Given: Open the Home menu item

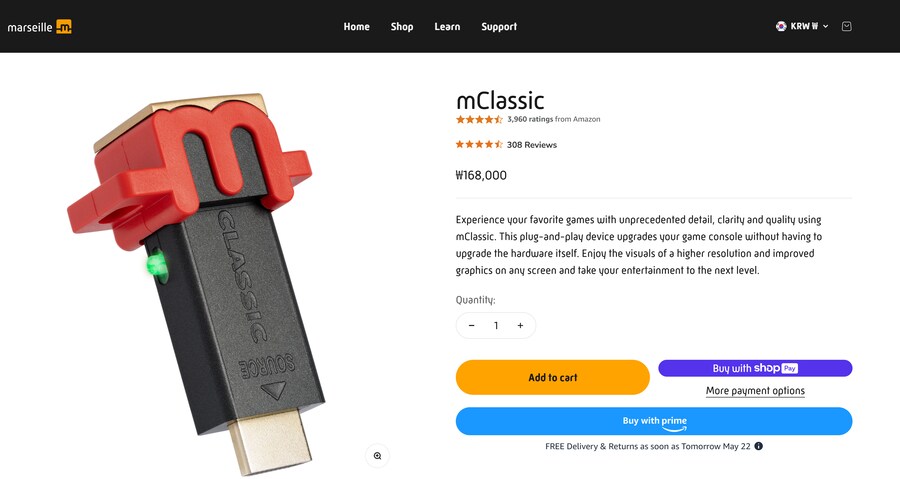Looking at the screenshot, I should [356, 27].
